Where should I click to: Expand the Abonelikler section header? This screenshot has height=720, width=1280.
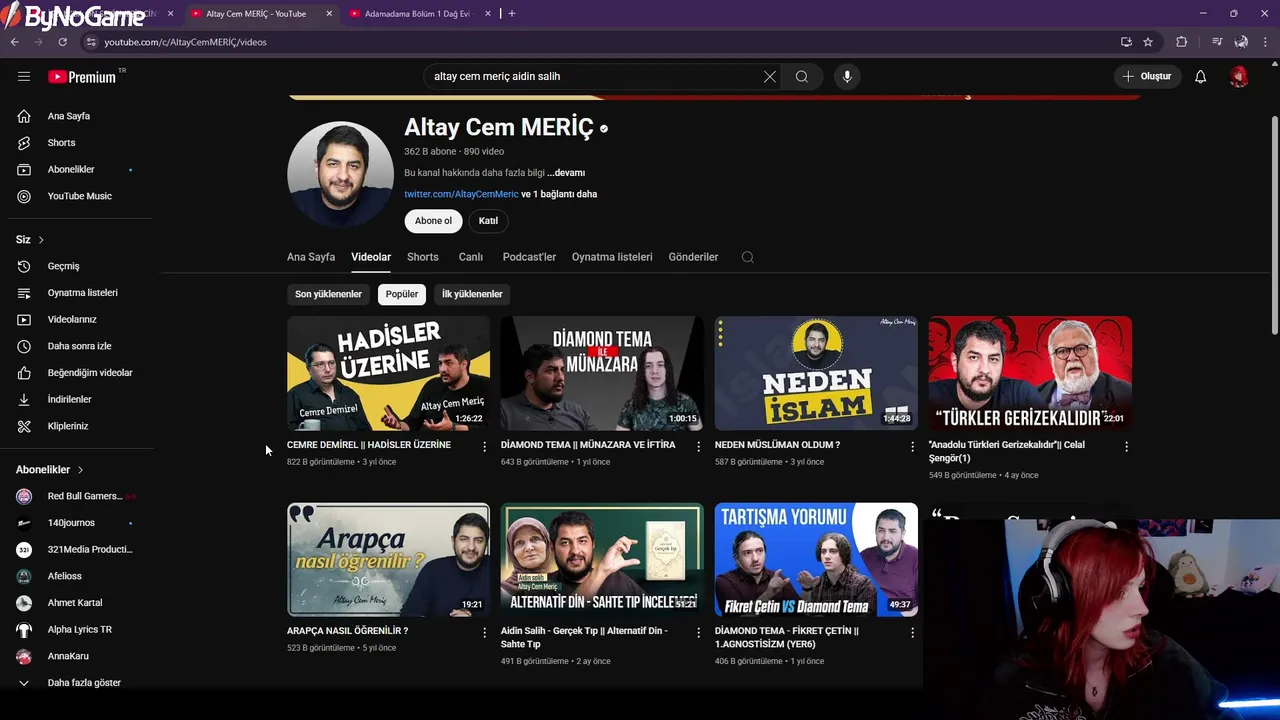coord(50,469)
